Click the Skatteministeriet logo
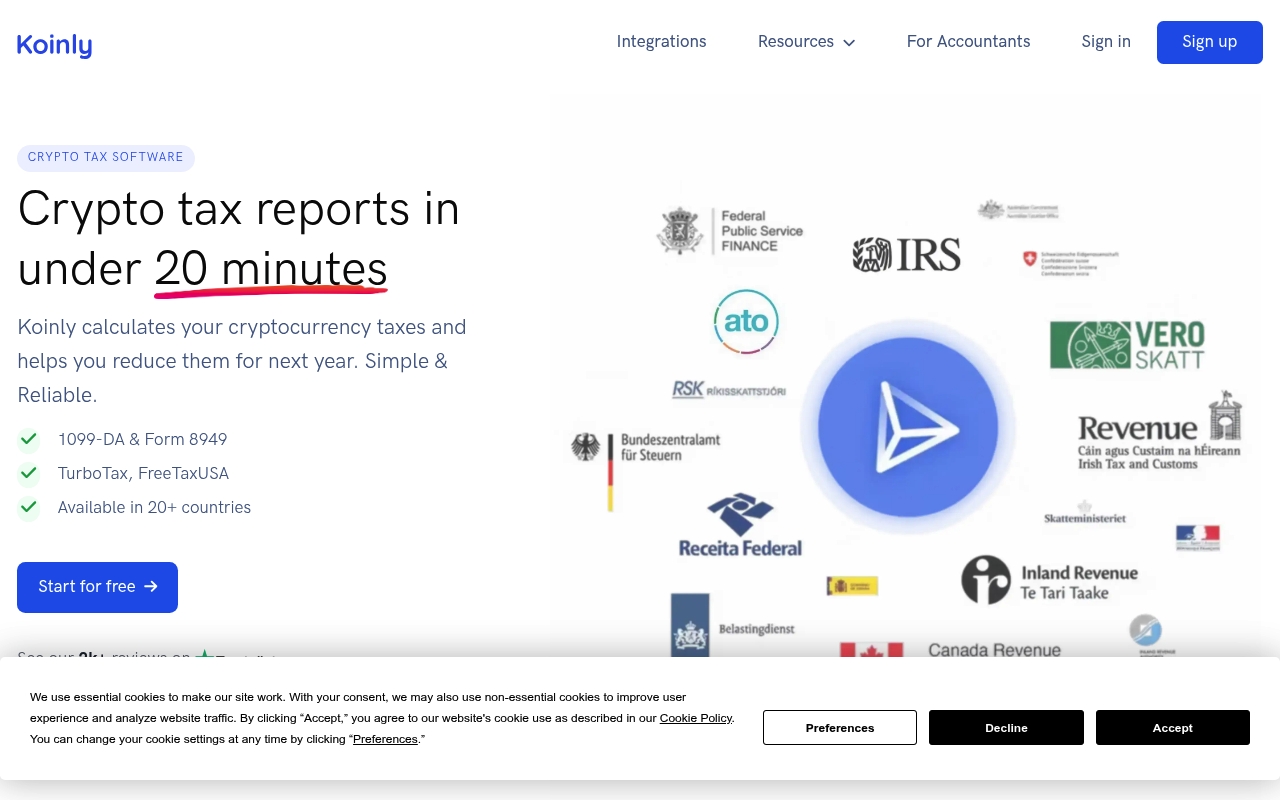 [1085, 513]
